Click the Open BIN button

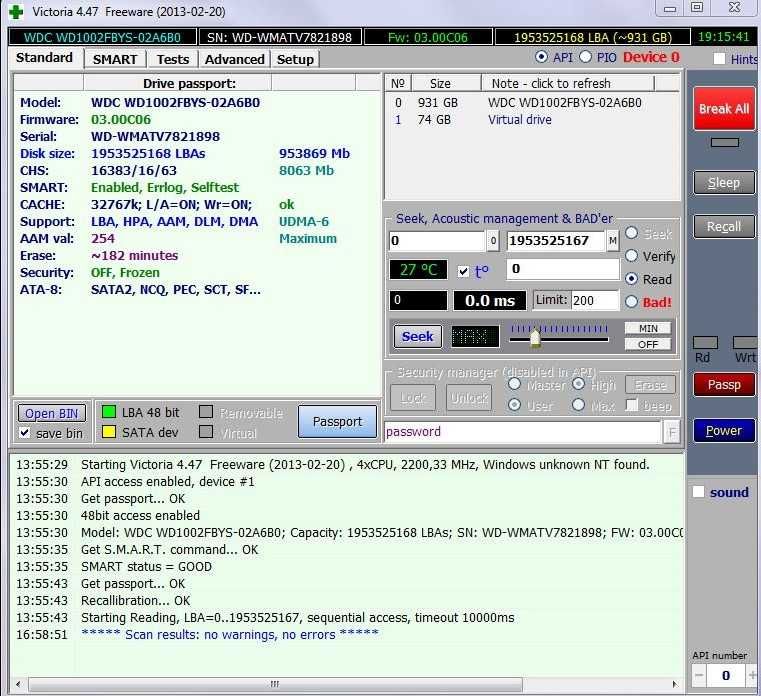pos(51,413)
